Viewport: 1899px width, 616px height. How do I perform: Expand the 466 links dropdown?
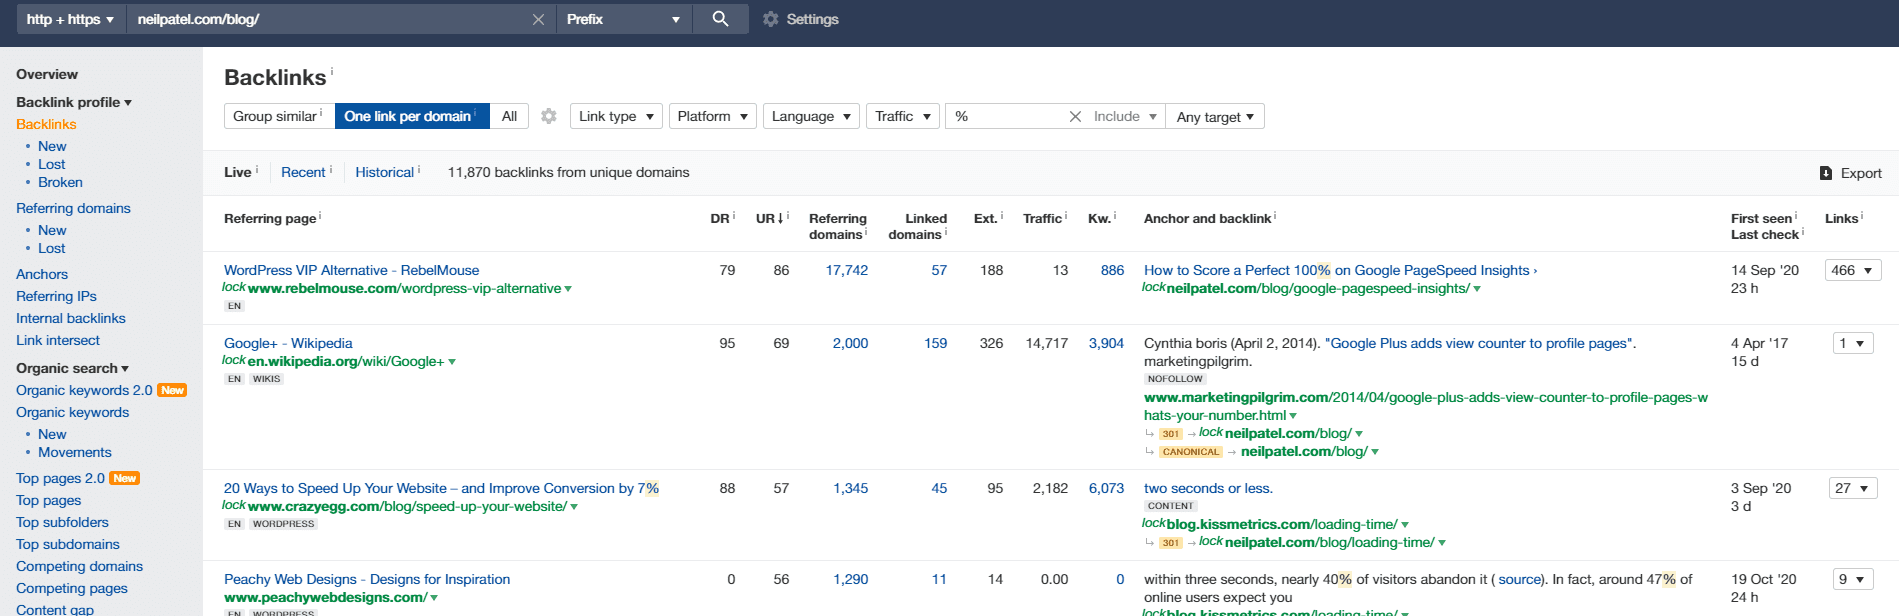pyautogui.click(x=1853, y=270)
